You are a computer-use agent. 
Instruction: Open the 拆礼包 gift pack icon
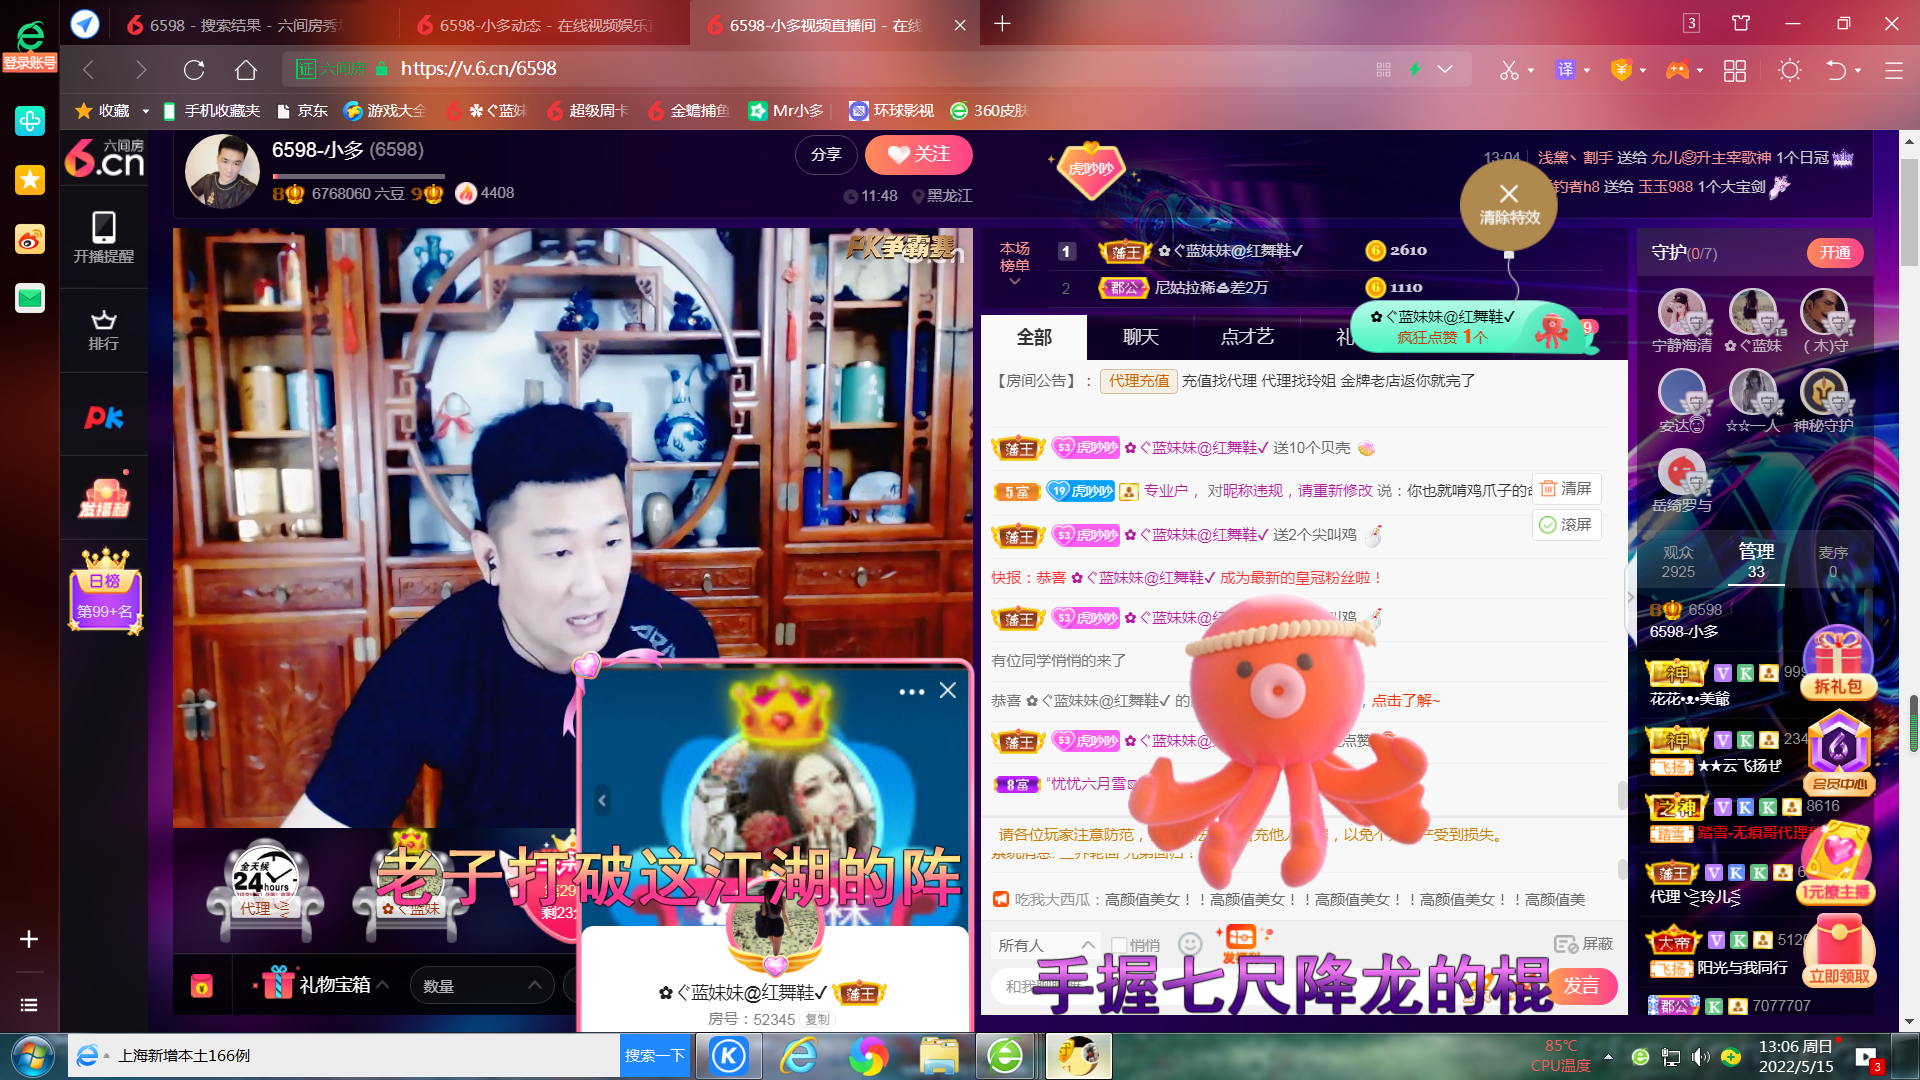click(1838, 663)
